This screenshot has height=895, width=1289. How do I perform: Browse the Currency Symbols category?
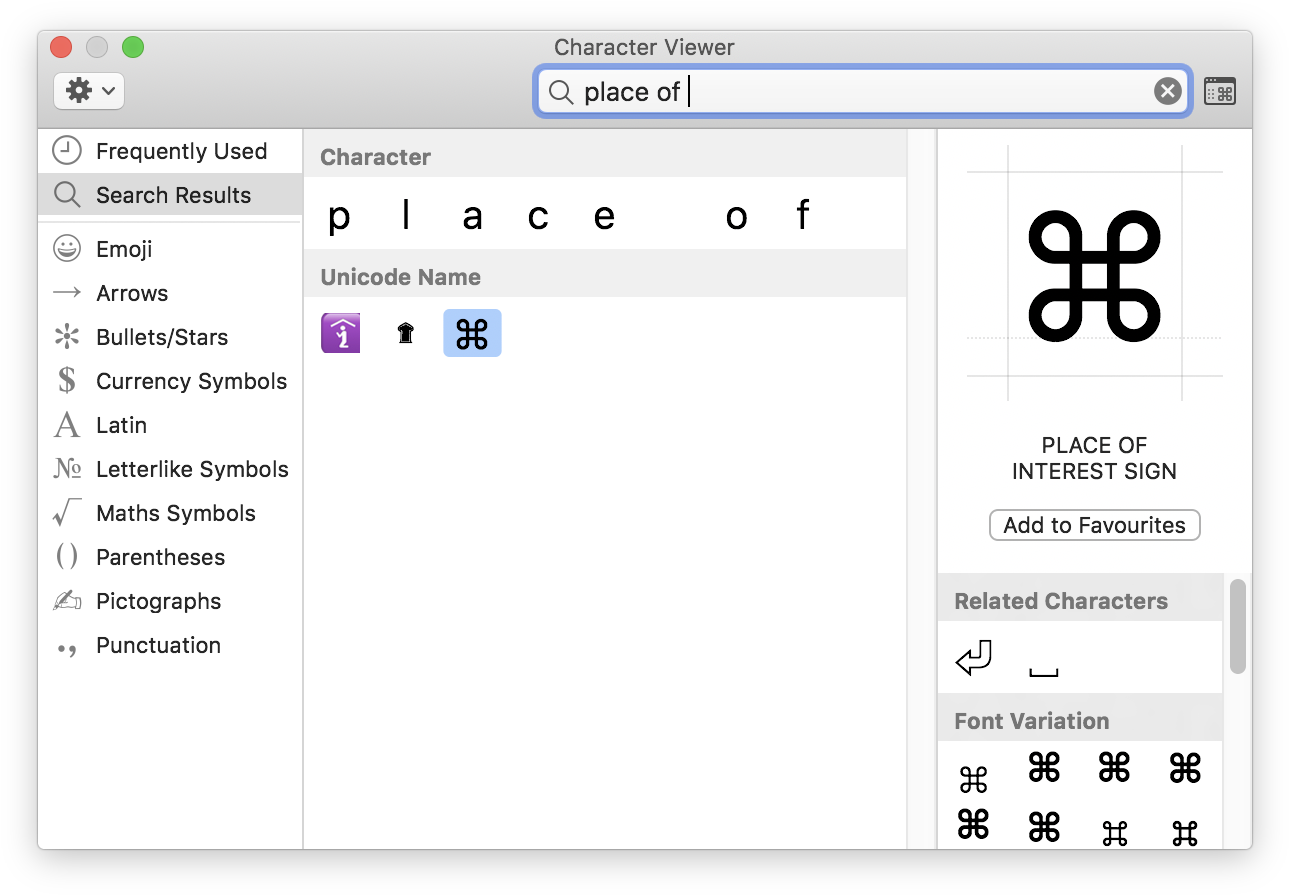click(190, 380)
